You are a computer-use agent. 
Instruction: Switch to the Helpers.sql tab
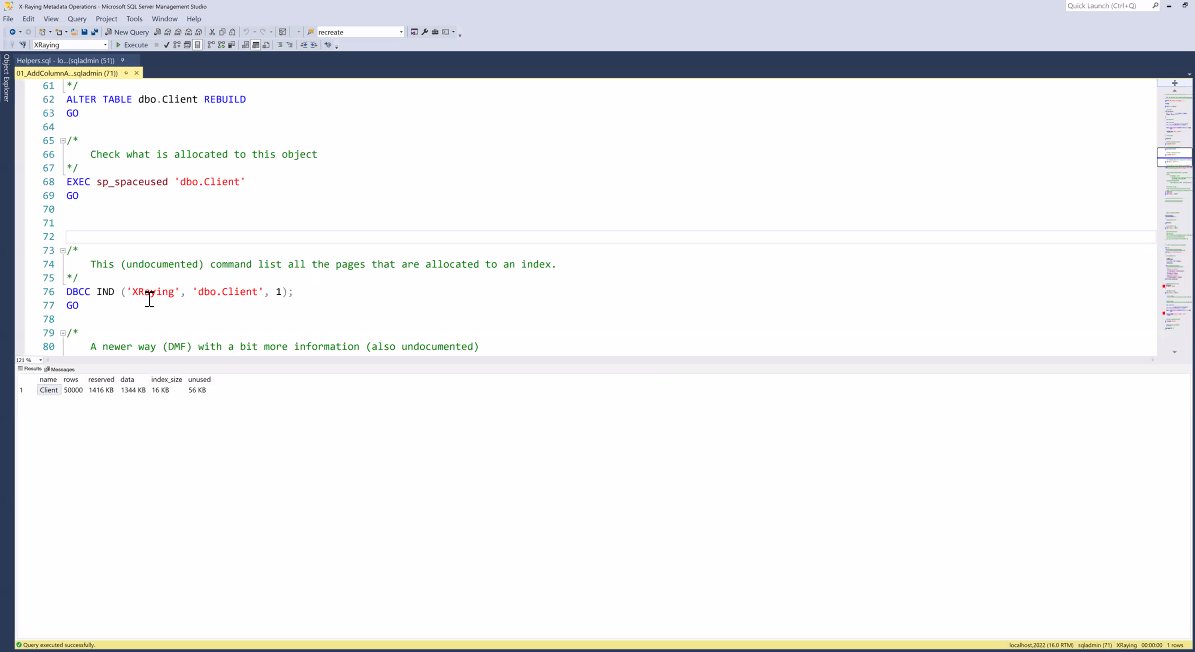(66, 60)
